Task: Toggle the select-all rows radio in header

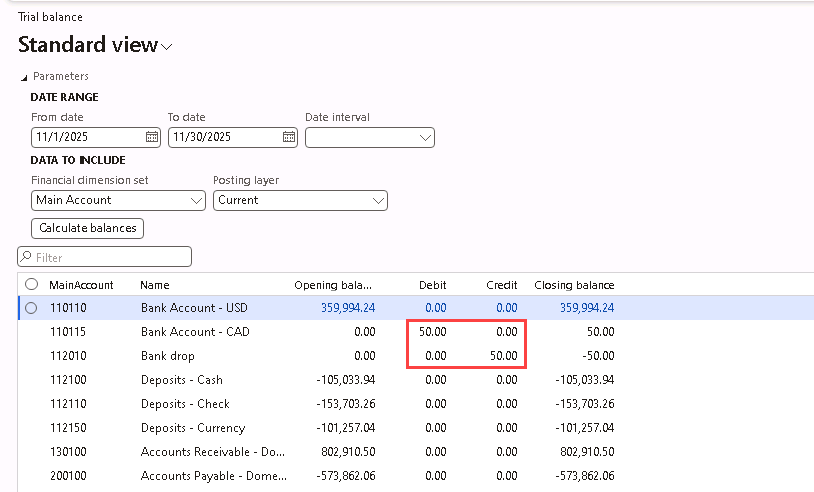Action: pyautogui.click(x=32, y=285)
